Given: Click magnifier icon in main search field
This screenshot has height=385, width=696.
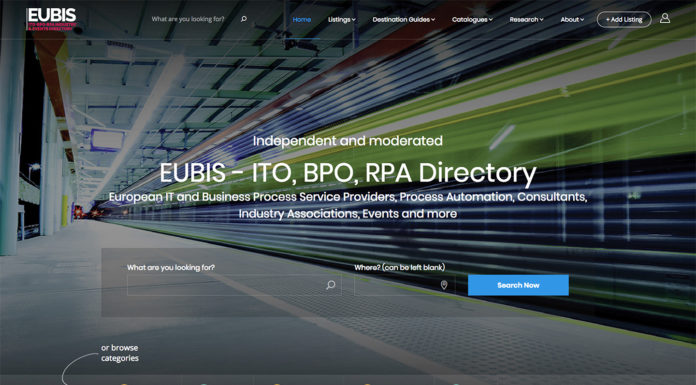Looking at the screenshot, I should [x=331, y=285].
